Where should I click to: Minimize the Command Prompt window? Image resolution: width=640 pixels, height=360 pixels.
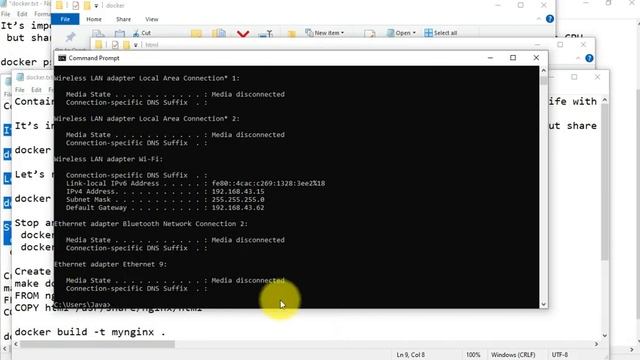[490, 58]
